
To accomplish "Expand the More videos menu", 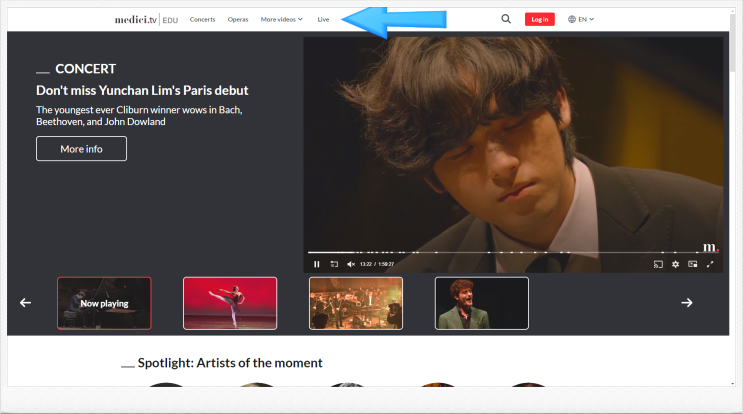I will point(281,19).
